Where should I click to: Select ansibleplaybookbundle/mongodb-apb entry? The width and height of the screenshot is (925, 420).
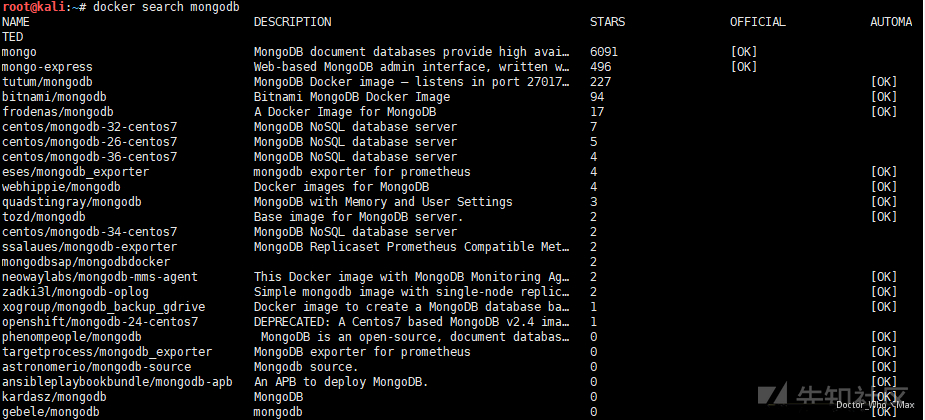117,382
